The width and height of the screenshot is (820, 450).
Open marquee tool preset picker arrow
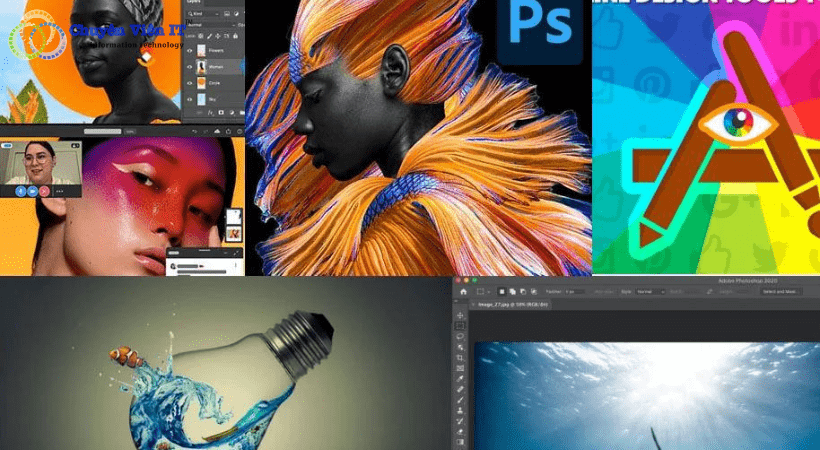[x=488, y=292]
